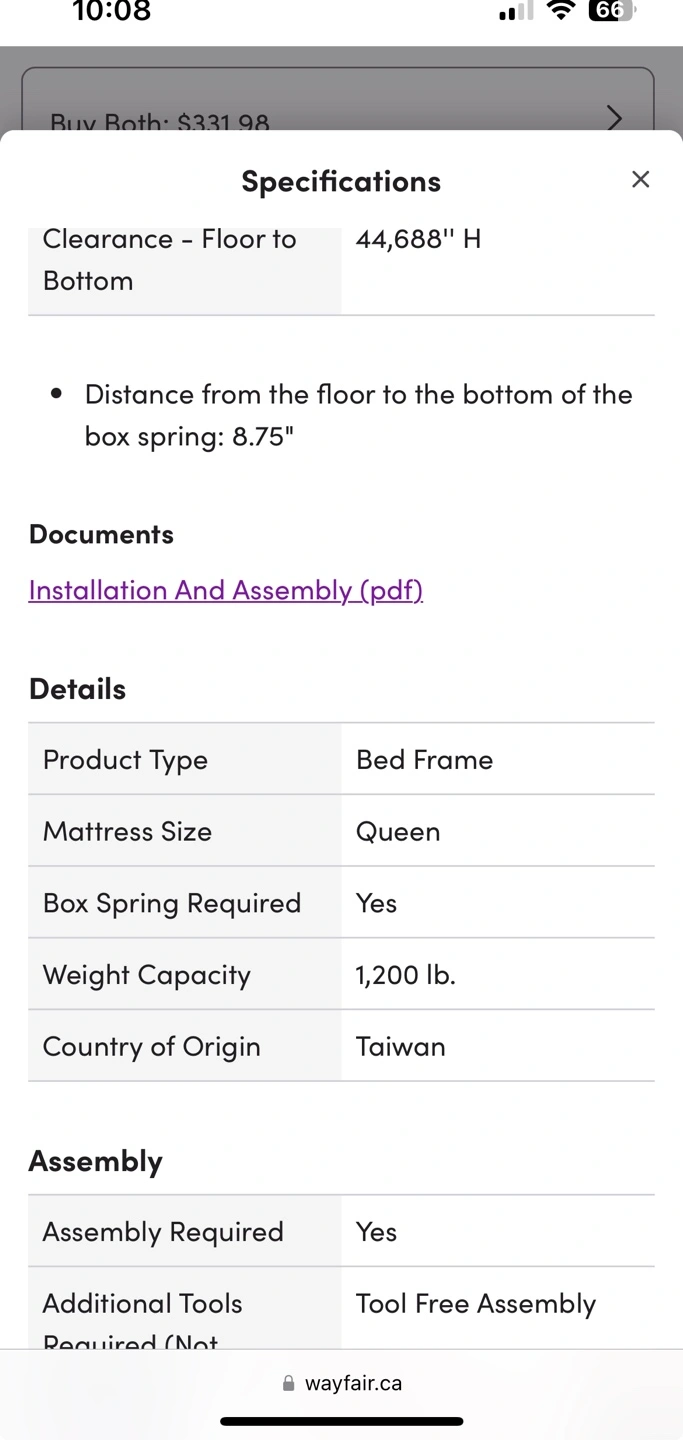Tap the Buy Both: $331.98 banner text
The width and height of the screenshot is (683, 1440).
(160, 122)
